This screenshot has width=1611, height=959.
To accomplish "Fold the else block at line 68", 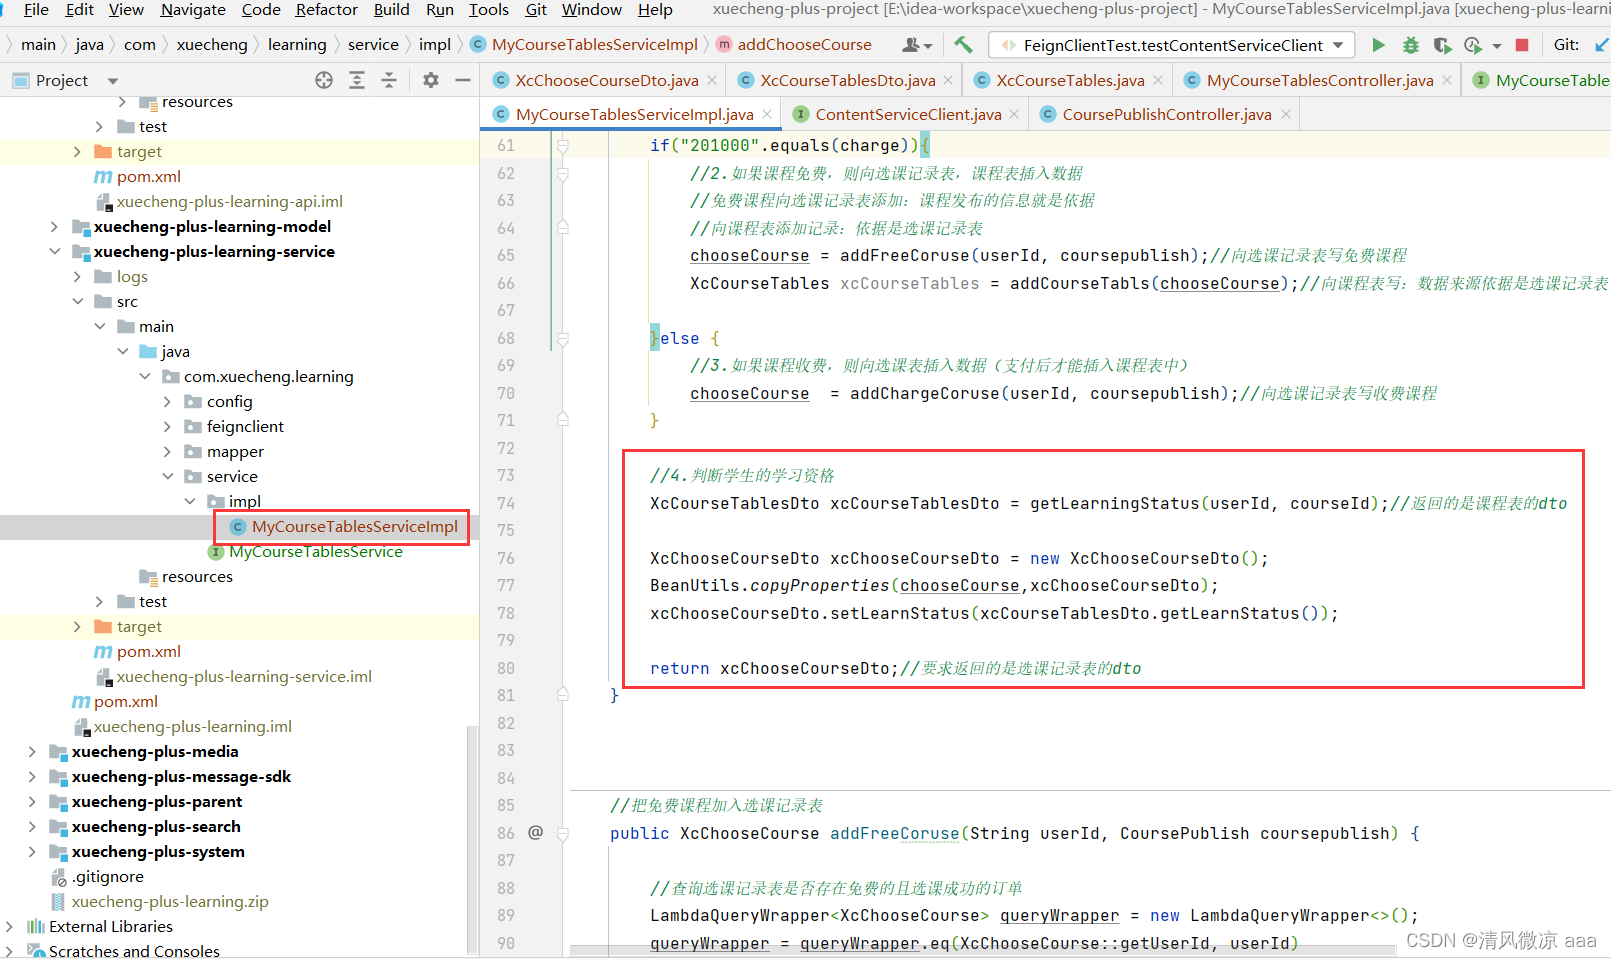I will [x=563, y=339].
